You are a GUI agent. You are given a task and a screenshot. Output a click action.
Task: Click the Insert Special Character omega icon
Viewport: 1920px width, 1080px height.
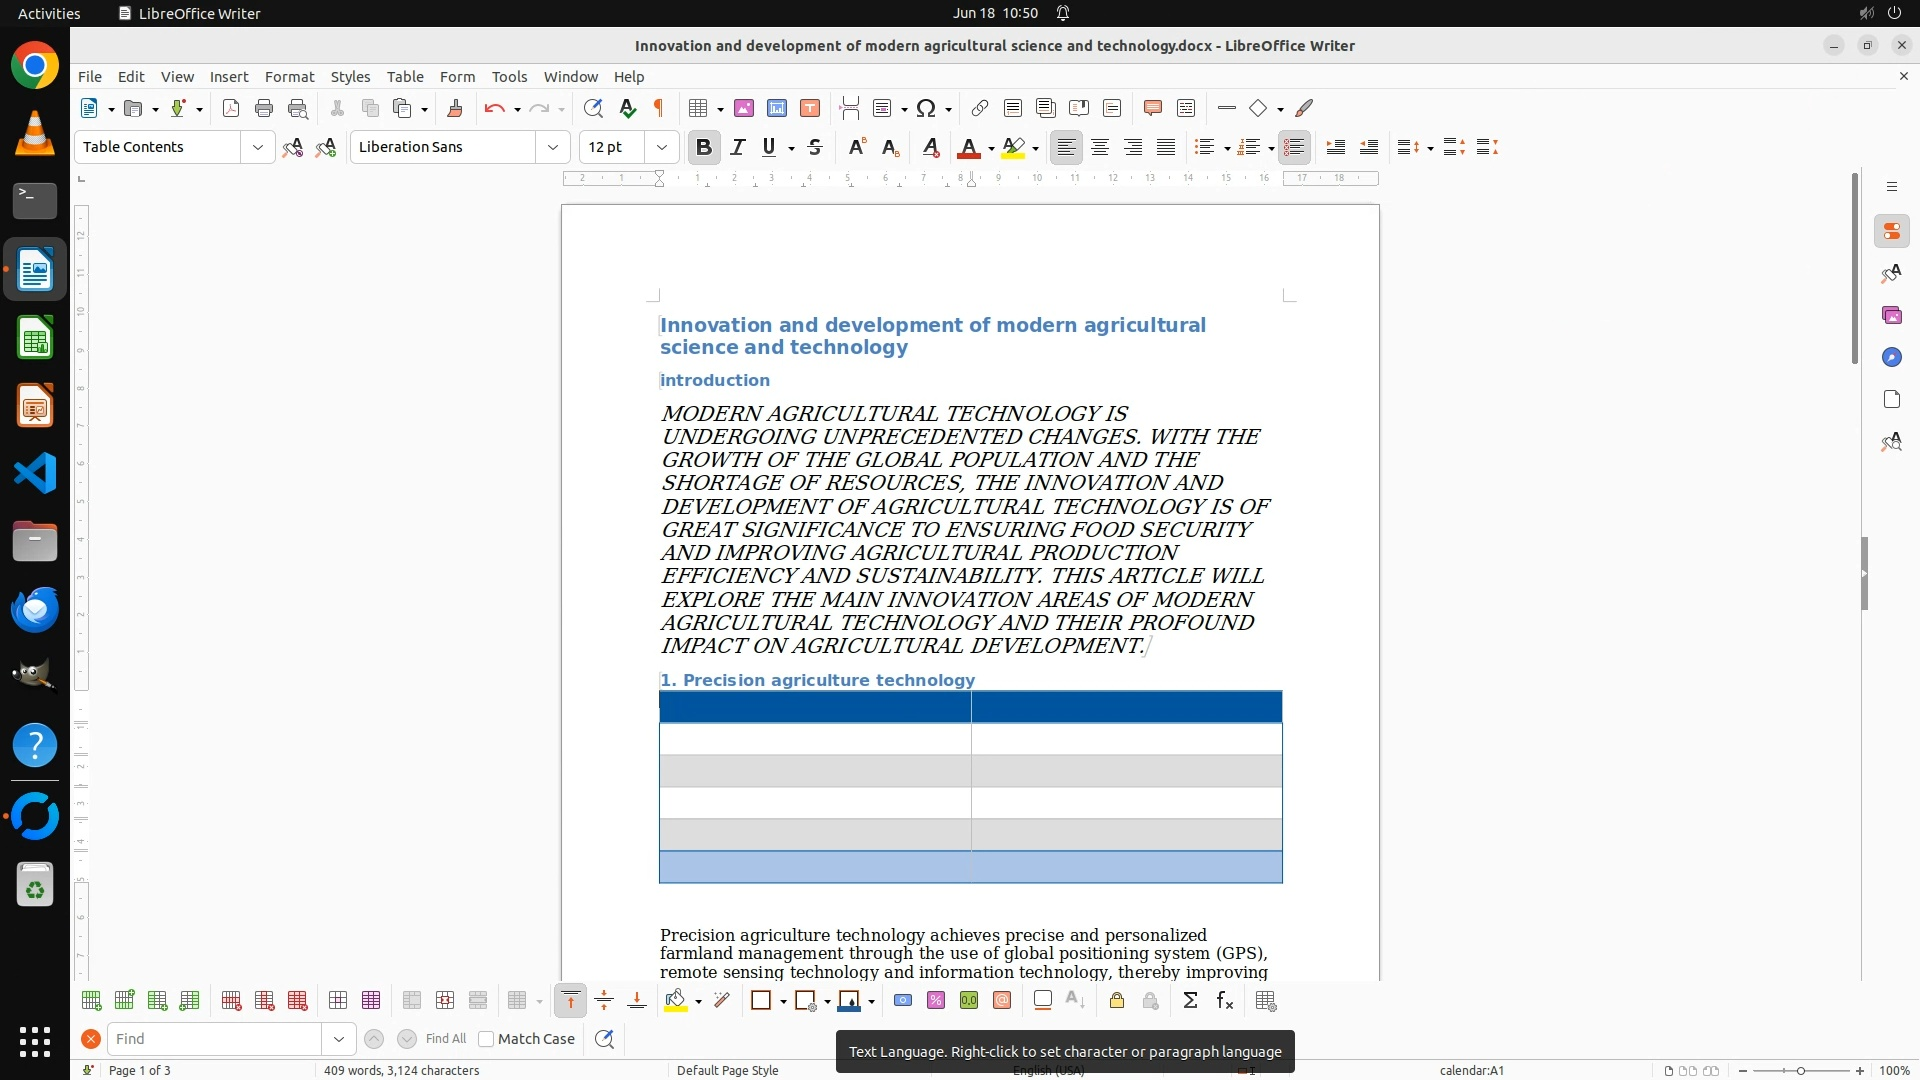coord(926,108)
